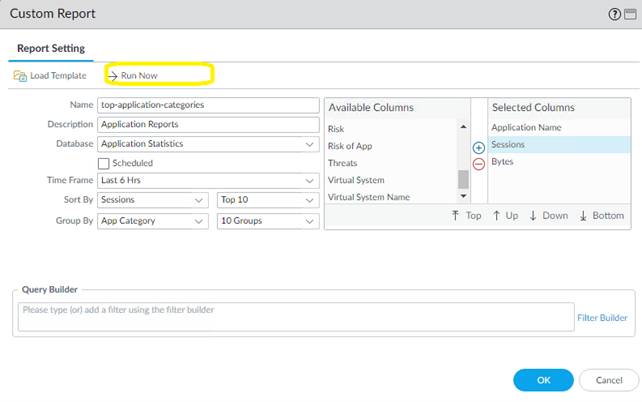The width and height of the screenshot is (642, 402).
Task: Click the Run Now arrow icon
Action: (x=112, y=76)
